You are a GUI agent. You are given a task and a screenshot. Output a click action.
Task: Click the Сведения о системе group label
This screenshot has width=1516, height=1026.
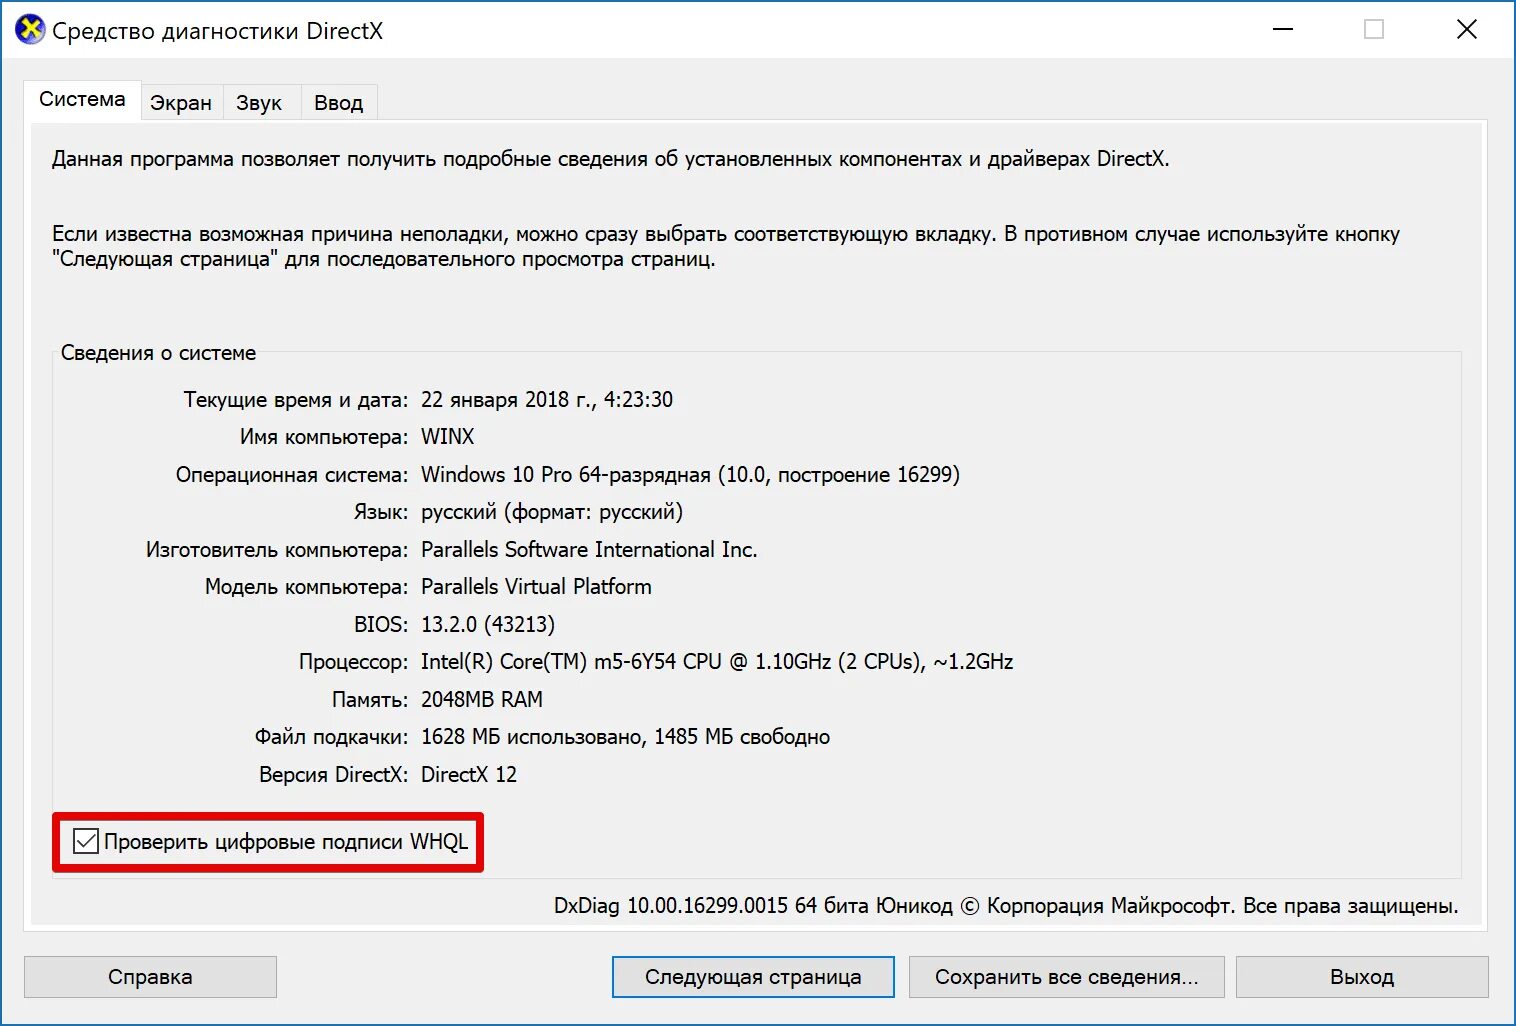coord(158,353)
